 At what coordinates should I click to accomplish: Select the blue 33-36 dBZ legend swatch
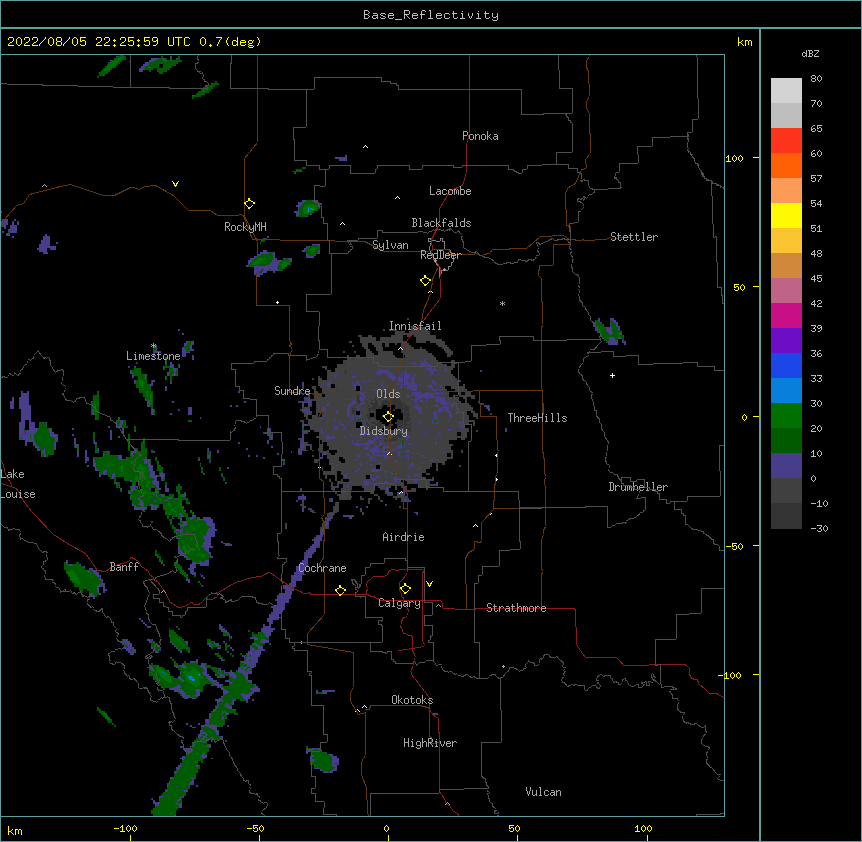click(786, 365)
